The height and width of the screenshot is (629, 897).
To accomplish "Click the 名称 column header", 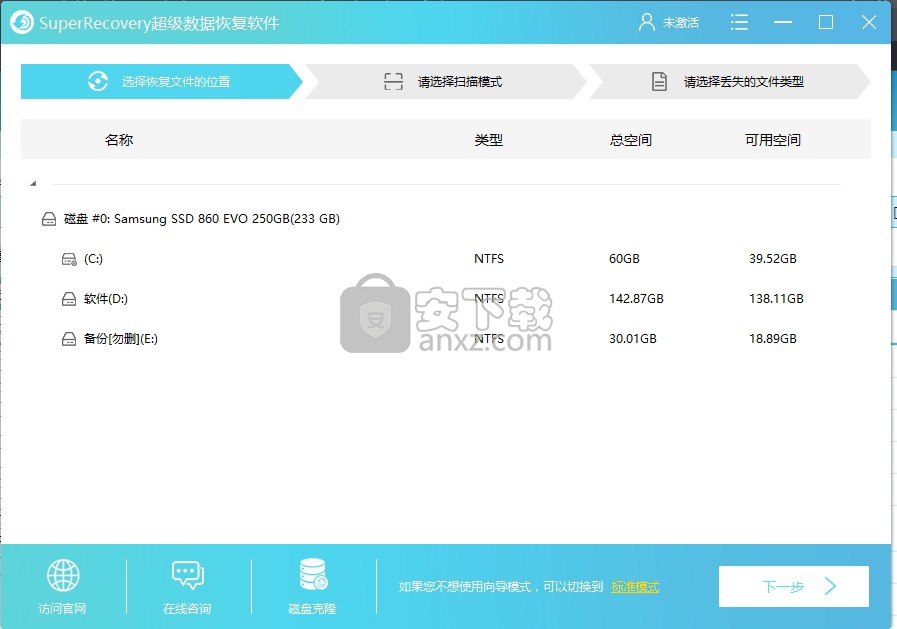I will [118, 140].
